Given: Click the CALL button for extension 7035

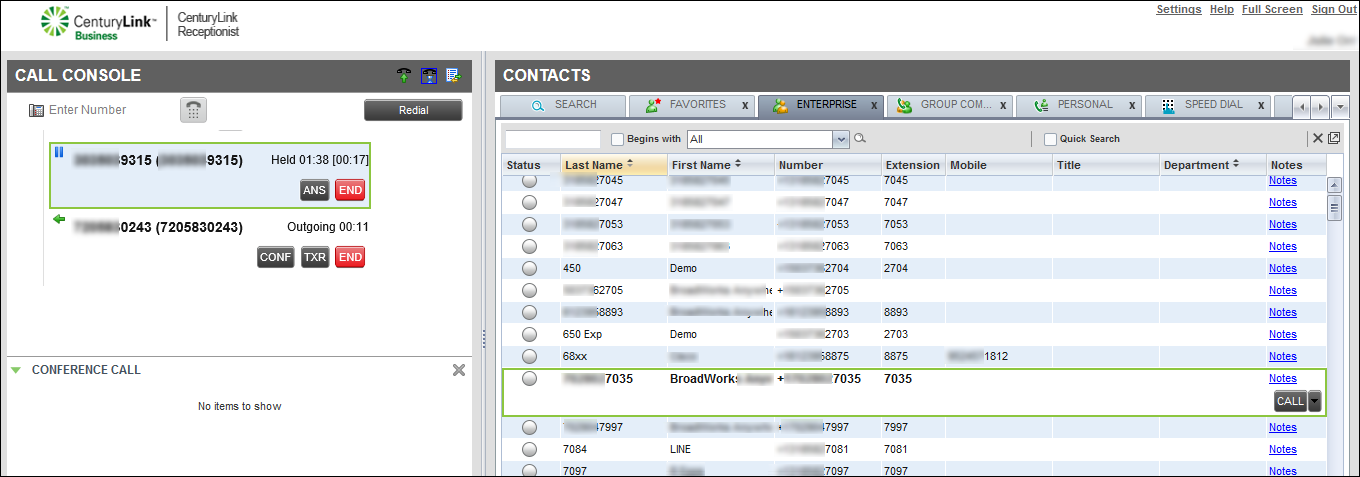Looking at the screenshot, I should coord(1290,401).
